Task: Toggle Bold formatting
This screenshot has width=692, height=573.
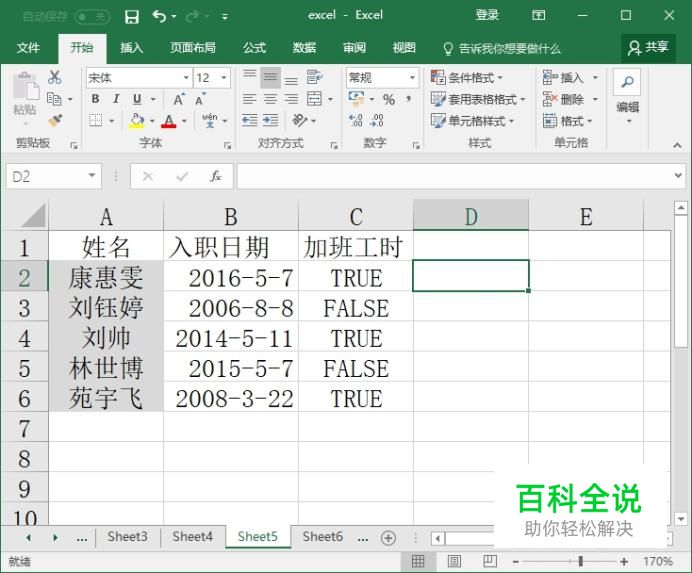Action: [x=95, y=99]
